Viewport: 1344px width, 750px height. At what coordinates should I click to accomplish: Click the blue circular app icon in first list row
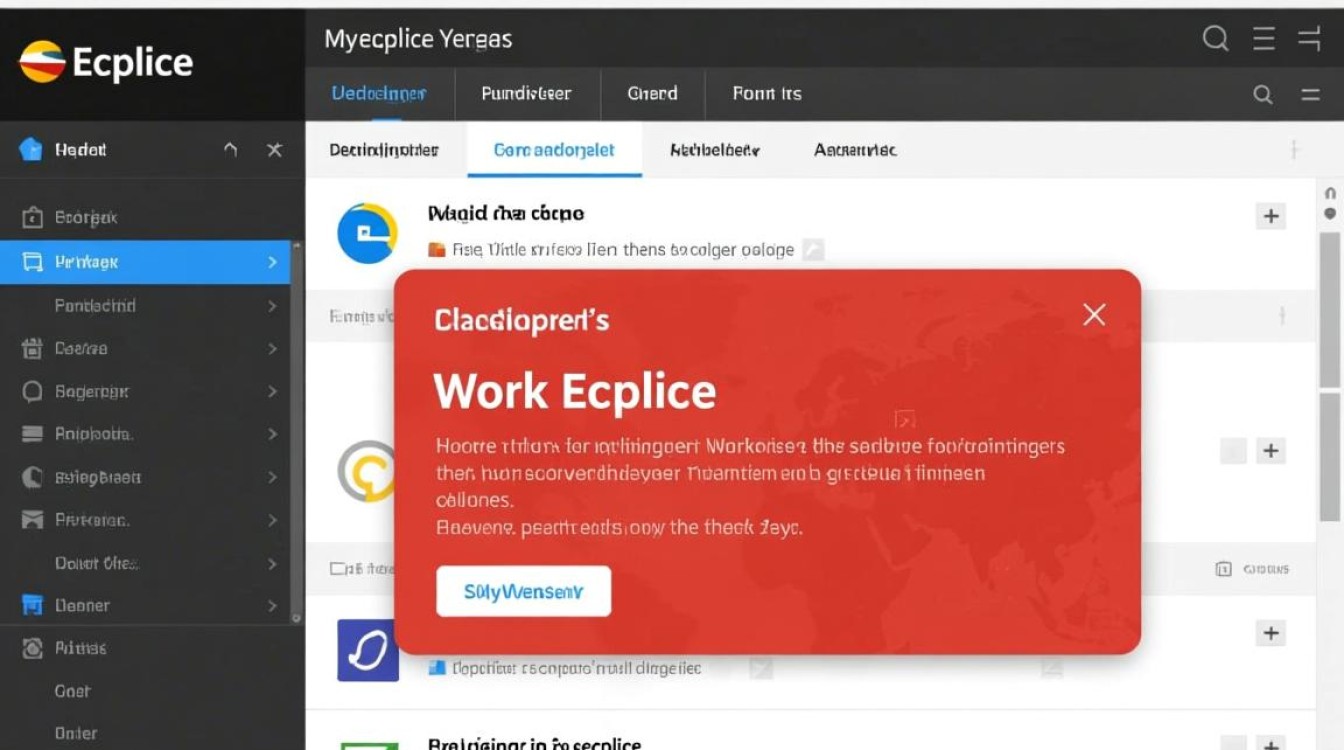(x=368, y=233)
